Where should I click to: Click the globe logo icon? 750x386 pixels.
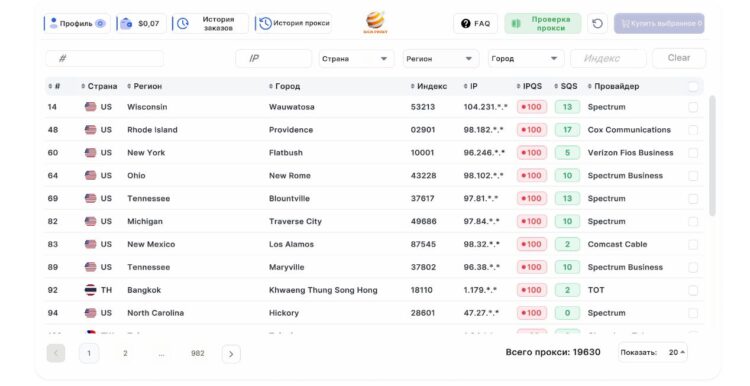(375, 22)
